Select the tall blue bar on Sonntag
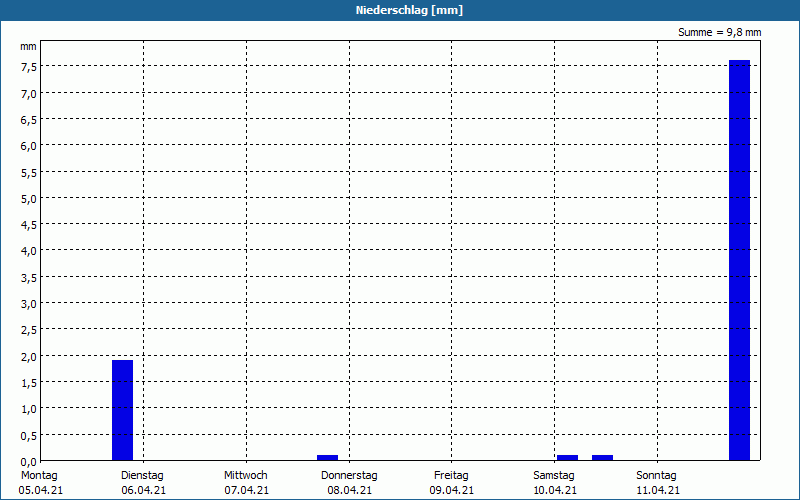800x500 pixels. (x=739, y=260)
